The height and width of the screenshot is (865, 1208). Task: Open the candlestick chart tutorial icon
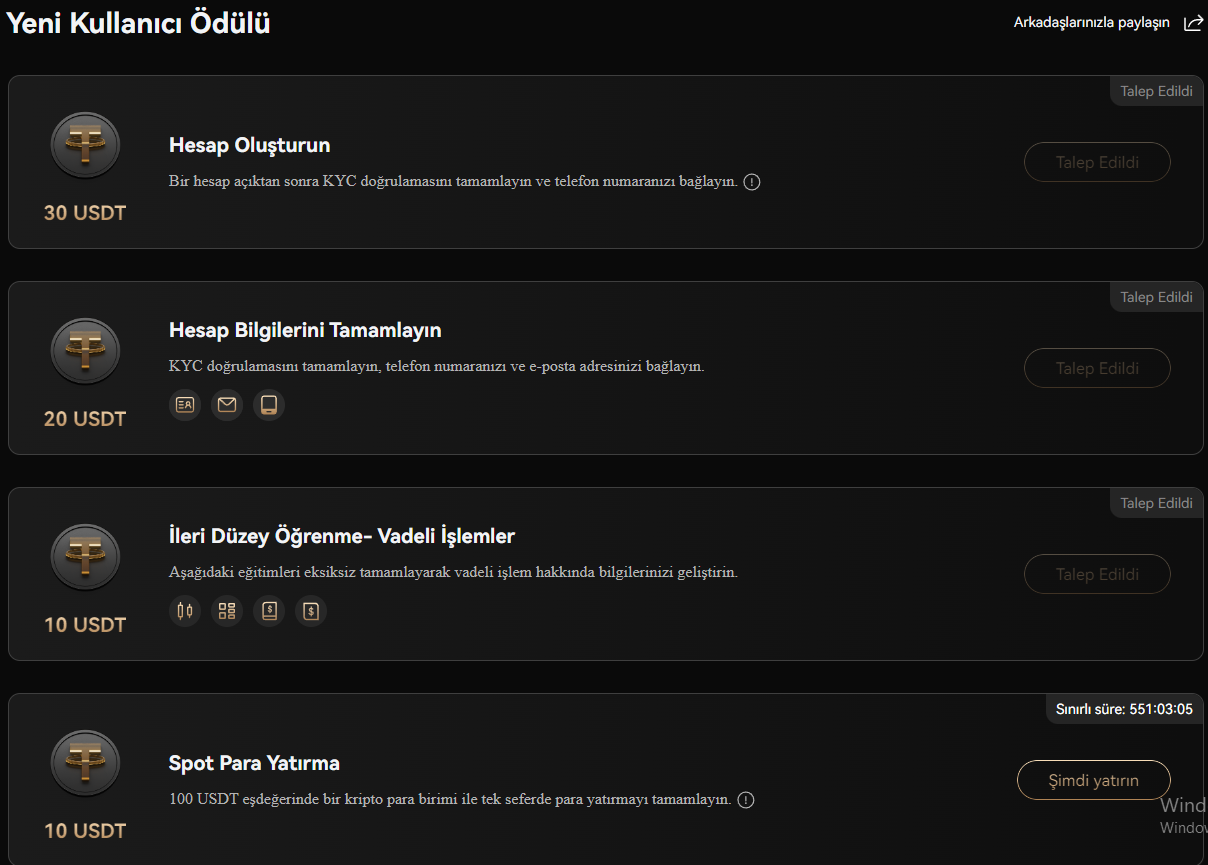coord(185,611)
